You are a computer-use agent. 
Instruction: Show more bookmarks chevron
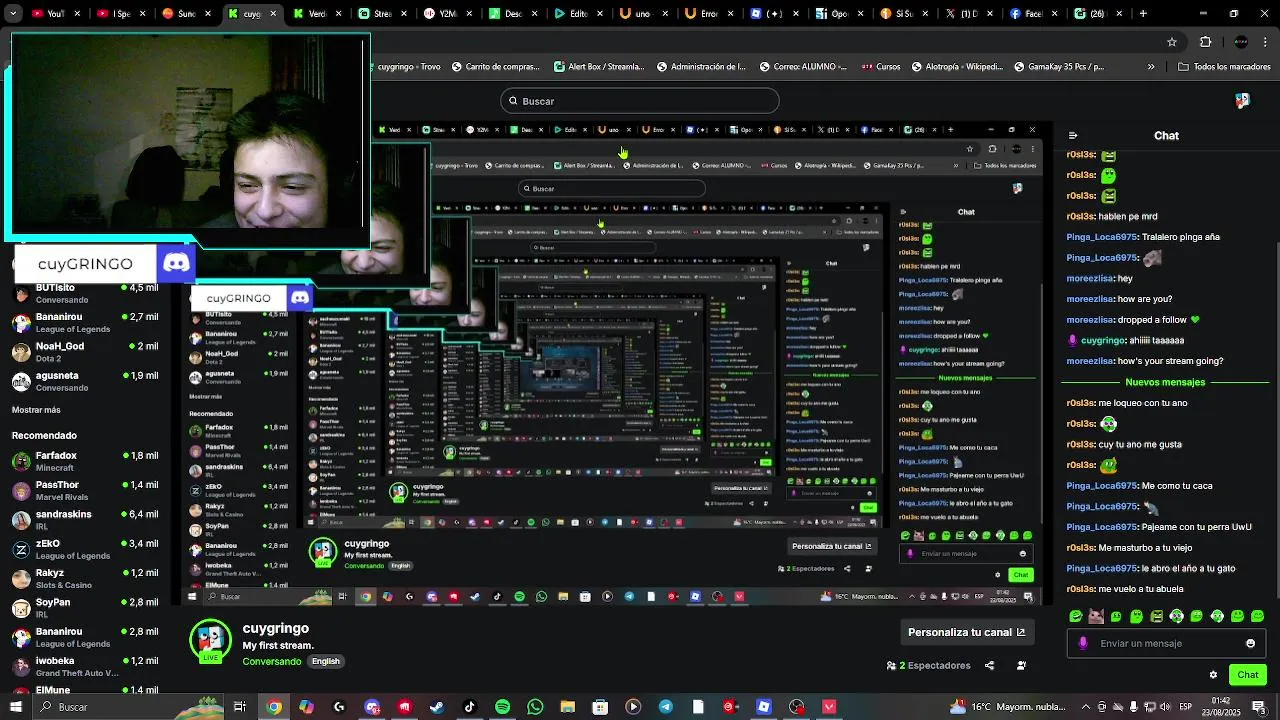1151,67
